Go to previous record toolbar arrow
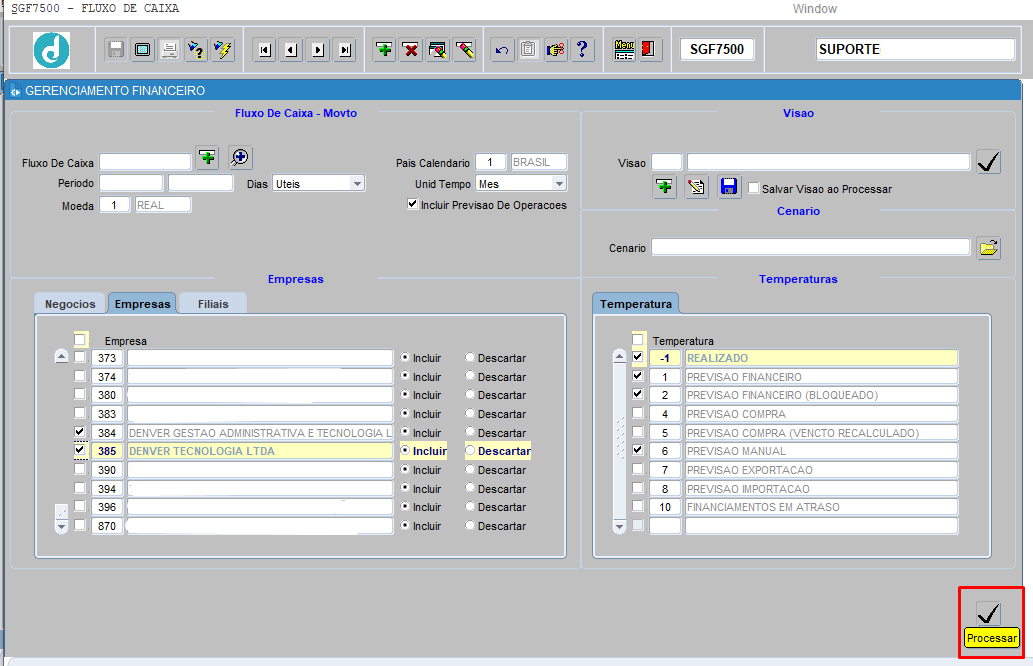The width and height of the screenshot is (1033, 666). (291, 49)
